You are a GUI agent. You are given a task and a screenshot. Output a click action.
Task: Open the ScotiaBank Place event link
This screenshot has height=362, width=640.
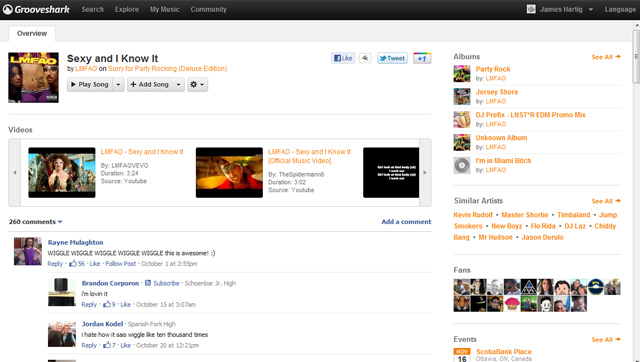(x=504, y=351)
